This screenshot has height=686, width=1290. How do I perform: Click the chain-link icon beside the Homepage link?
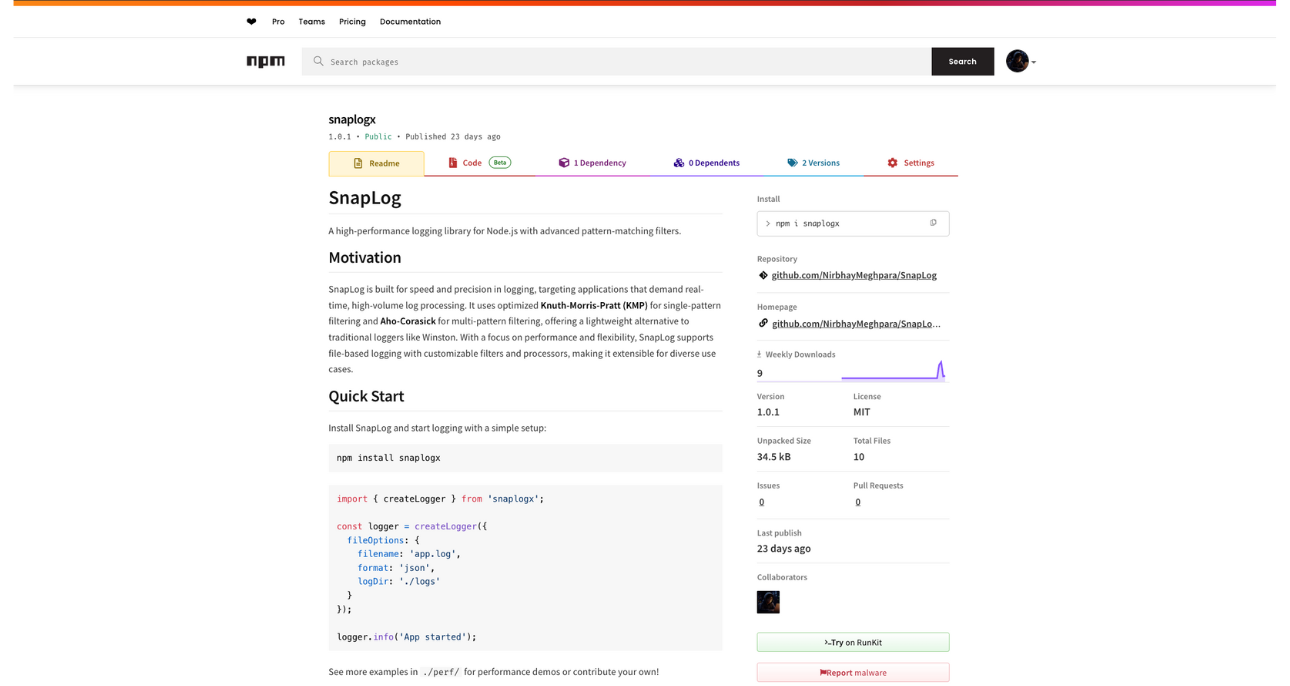(x=763, y=323)
